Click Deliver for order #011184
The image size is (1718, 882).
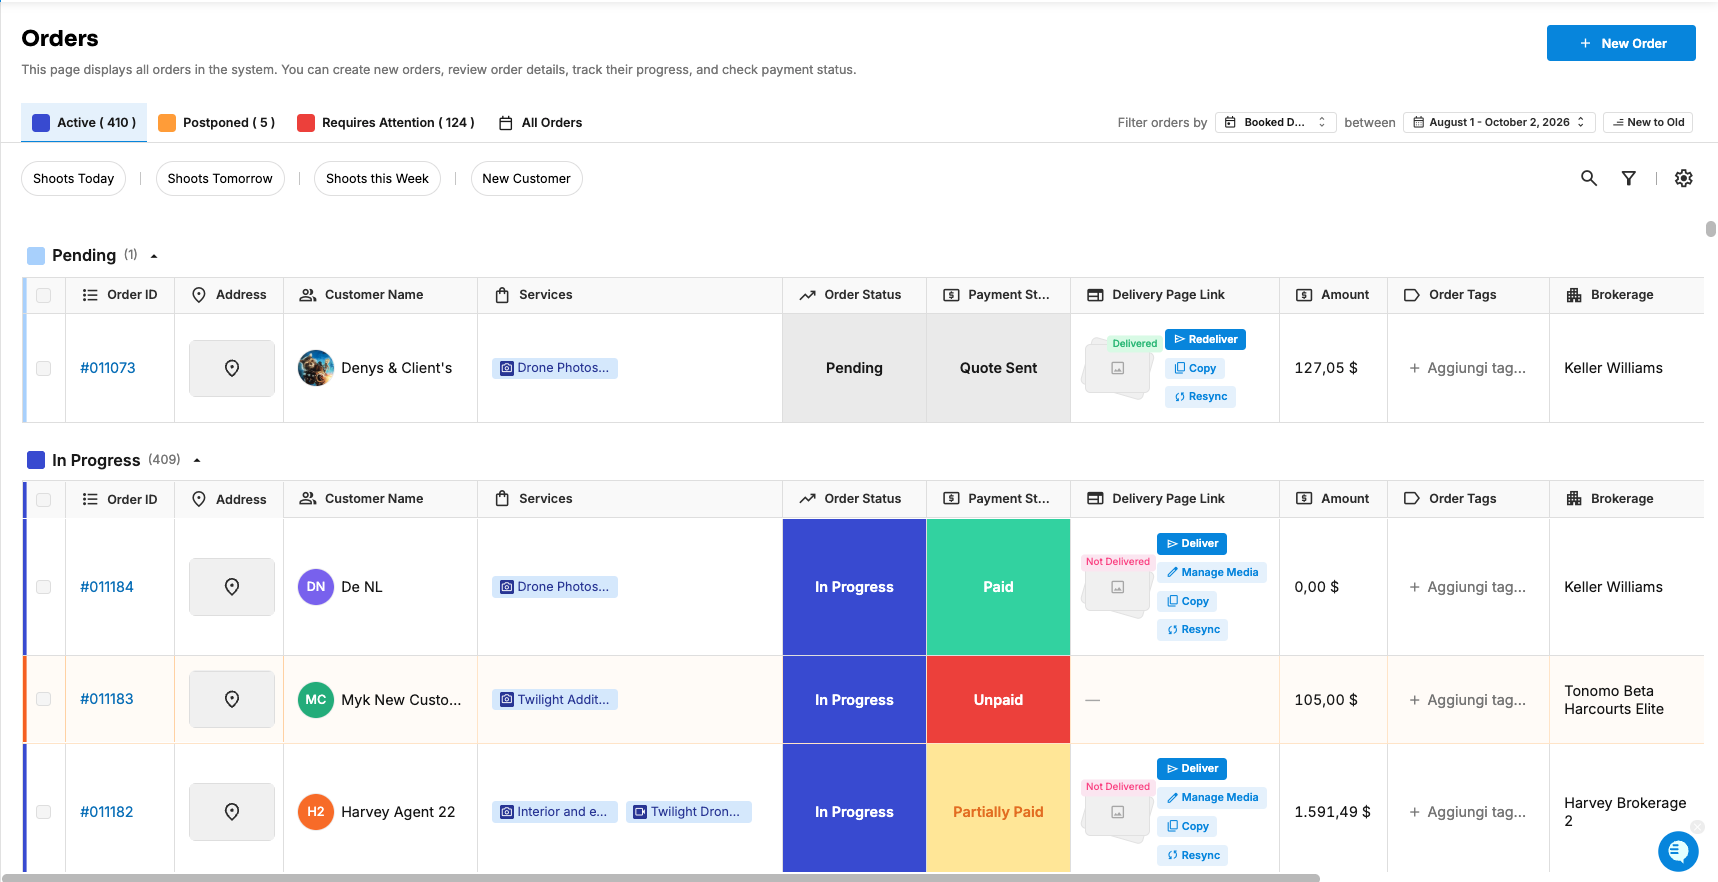(1192, 544)
